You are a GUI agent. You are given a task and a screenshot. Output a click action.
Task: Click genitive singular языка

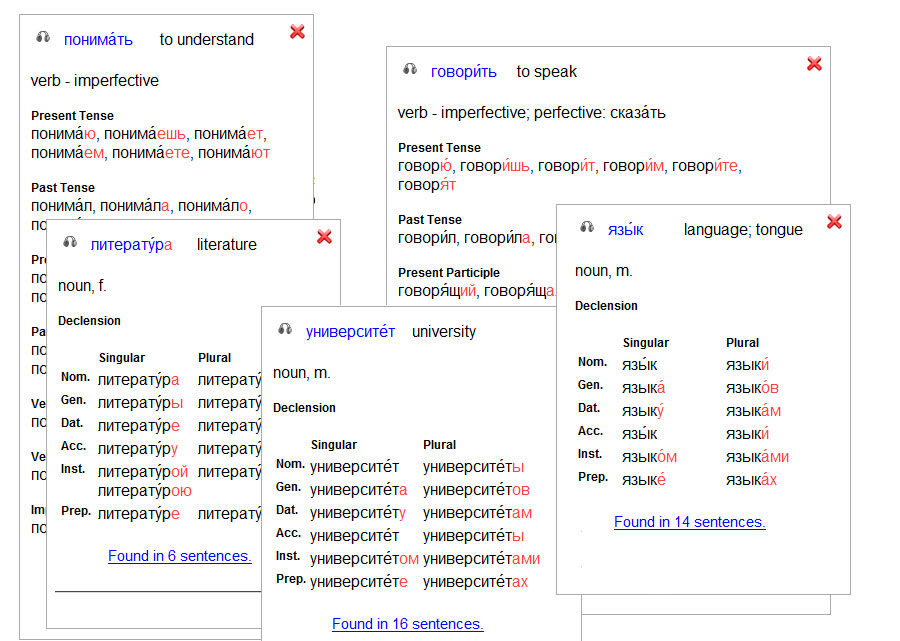pos(643,388)
